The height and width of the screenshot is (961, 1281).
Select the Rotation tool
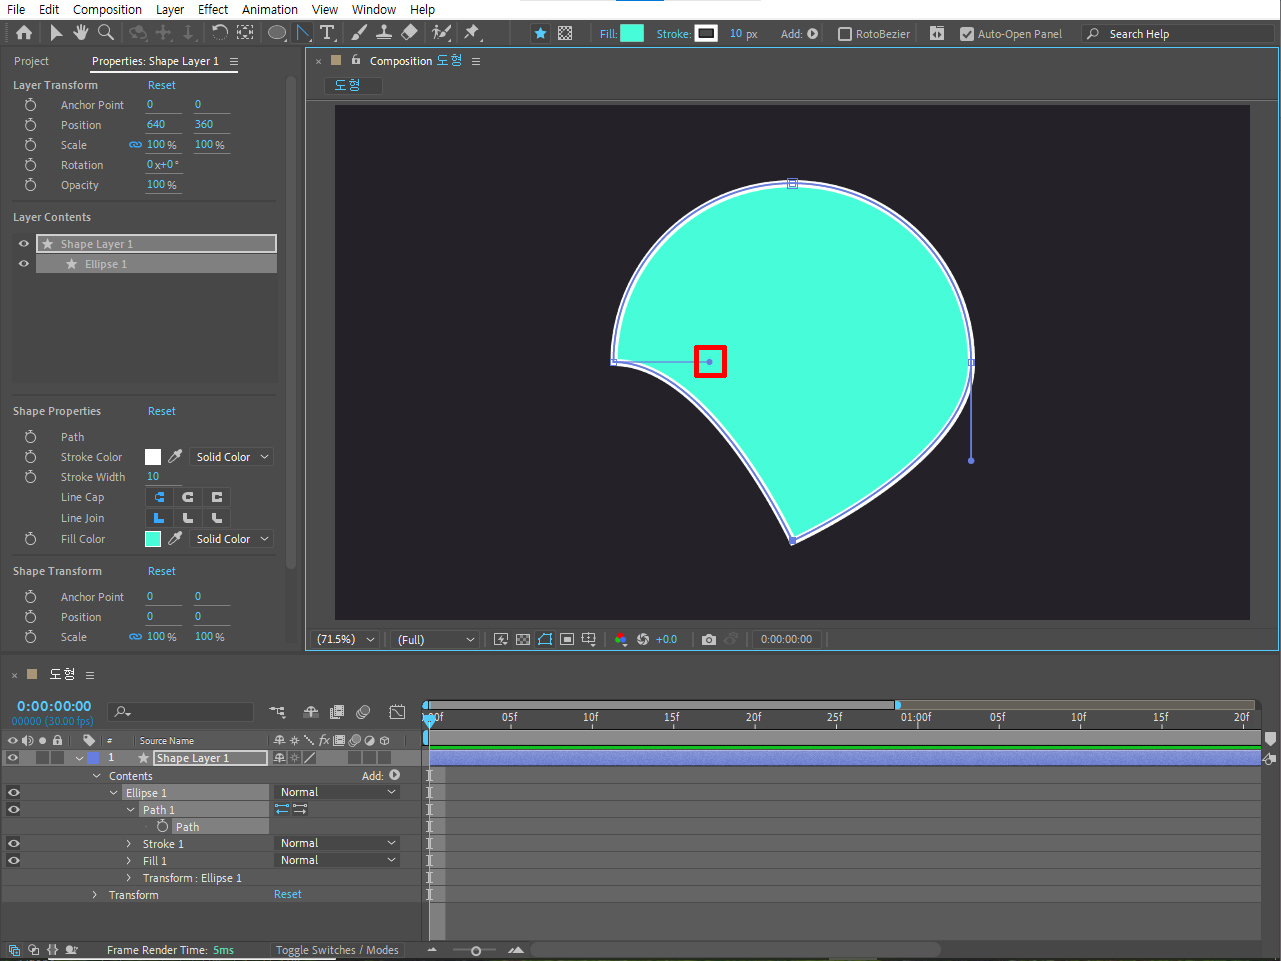point(220,33)
